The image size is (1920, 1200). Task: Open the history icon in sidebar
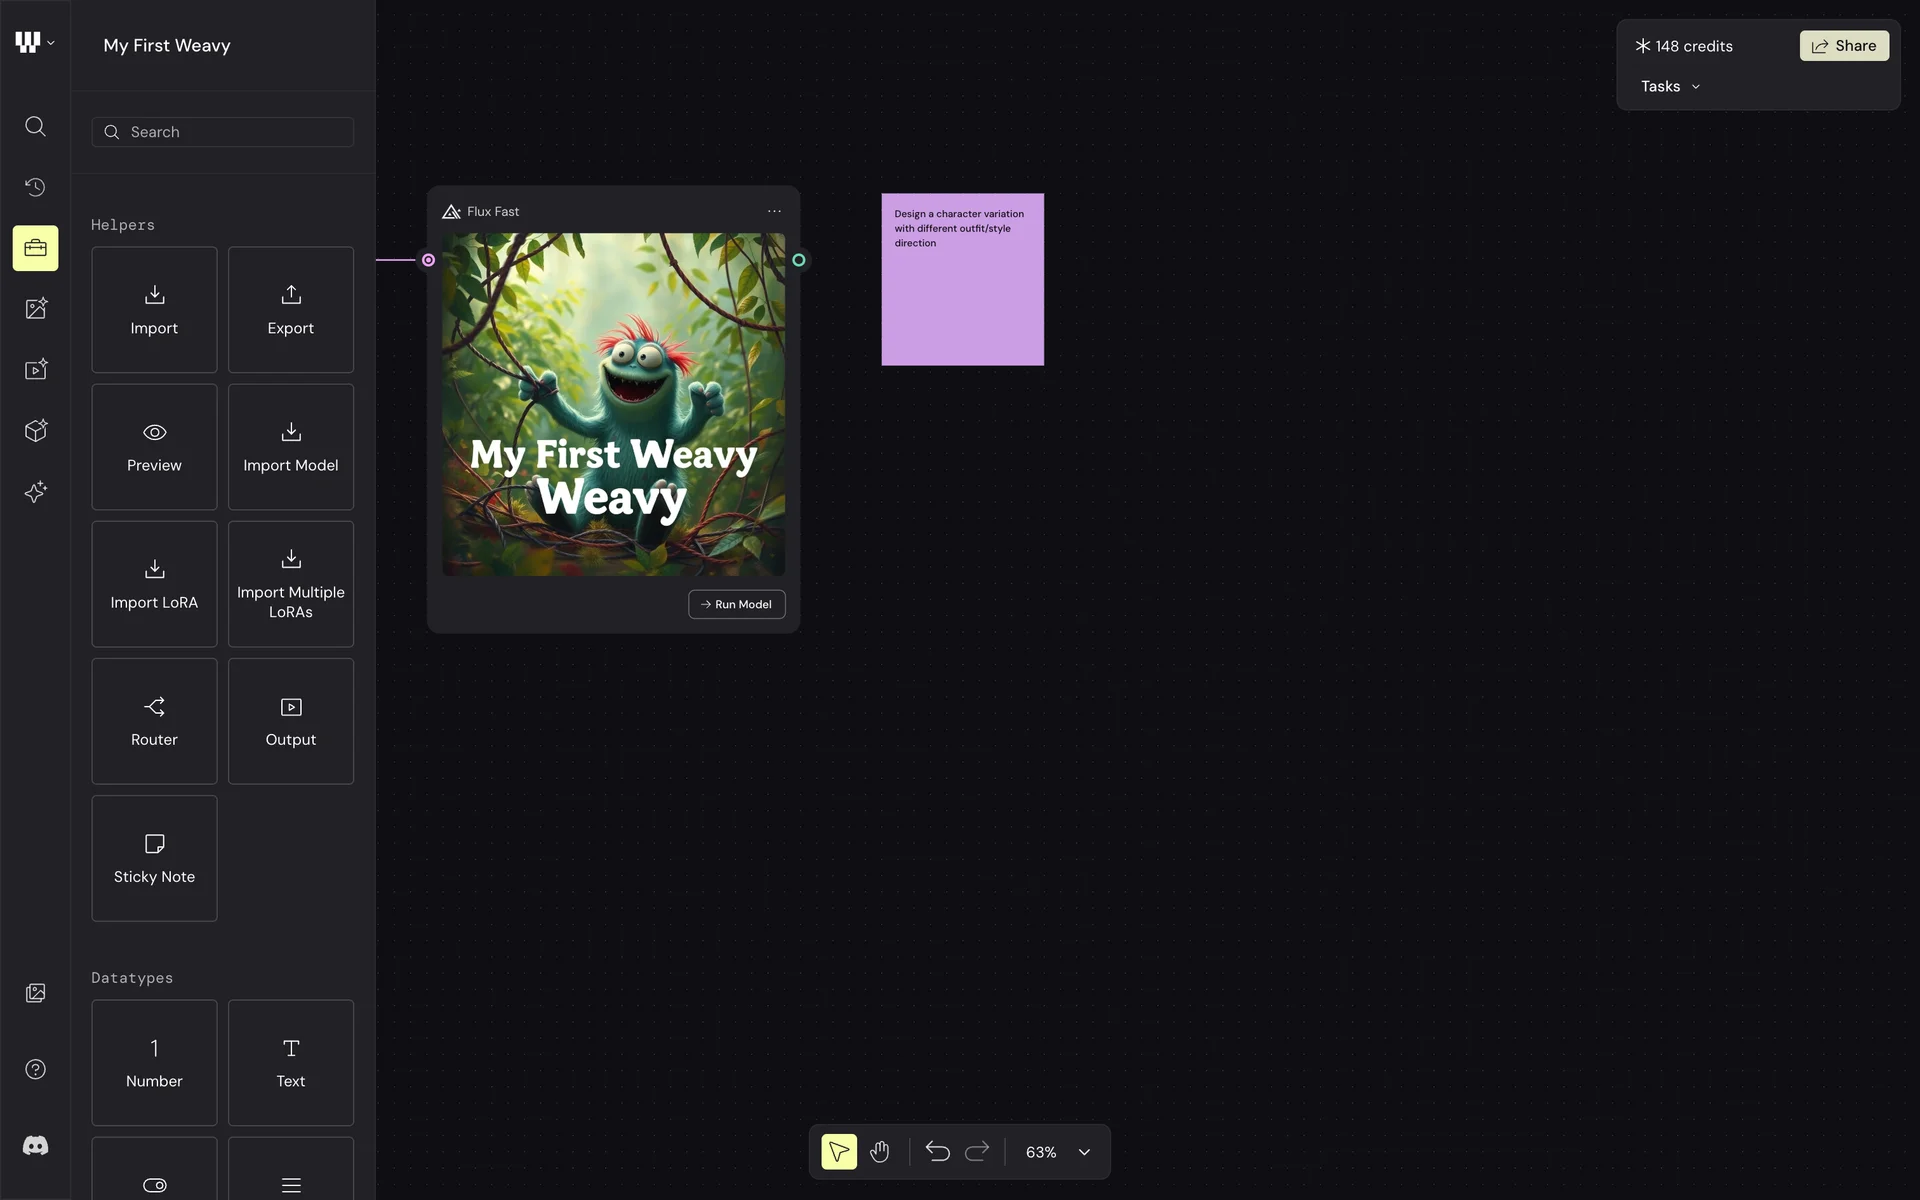pyautogui.click(x=35, y=187)
